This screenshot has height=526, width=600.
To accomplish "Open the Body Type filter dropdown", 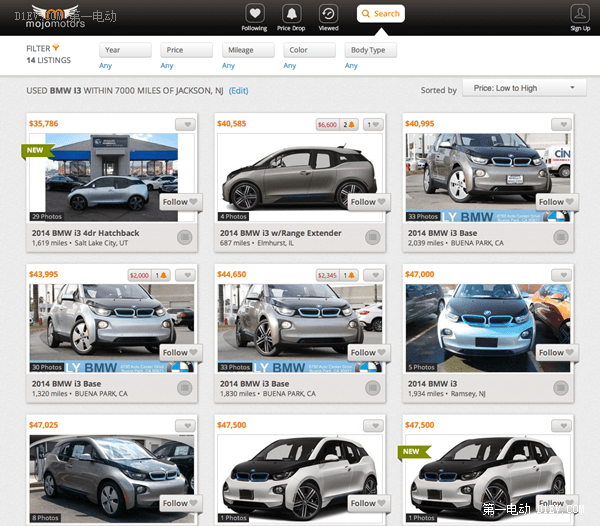I will point(371,50).
